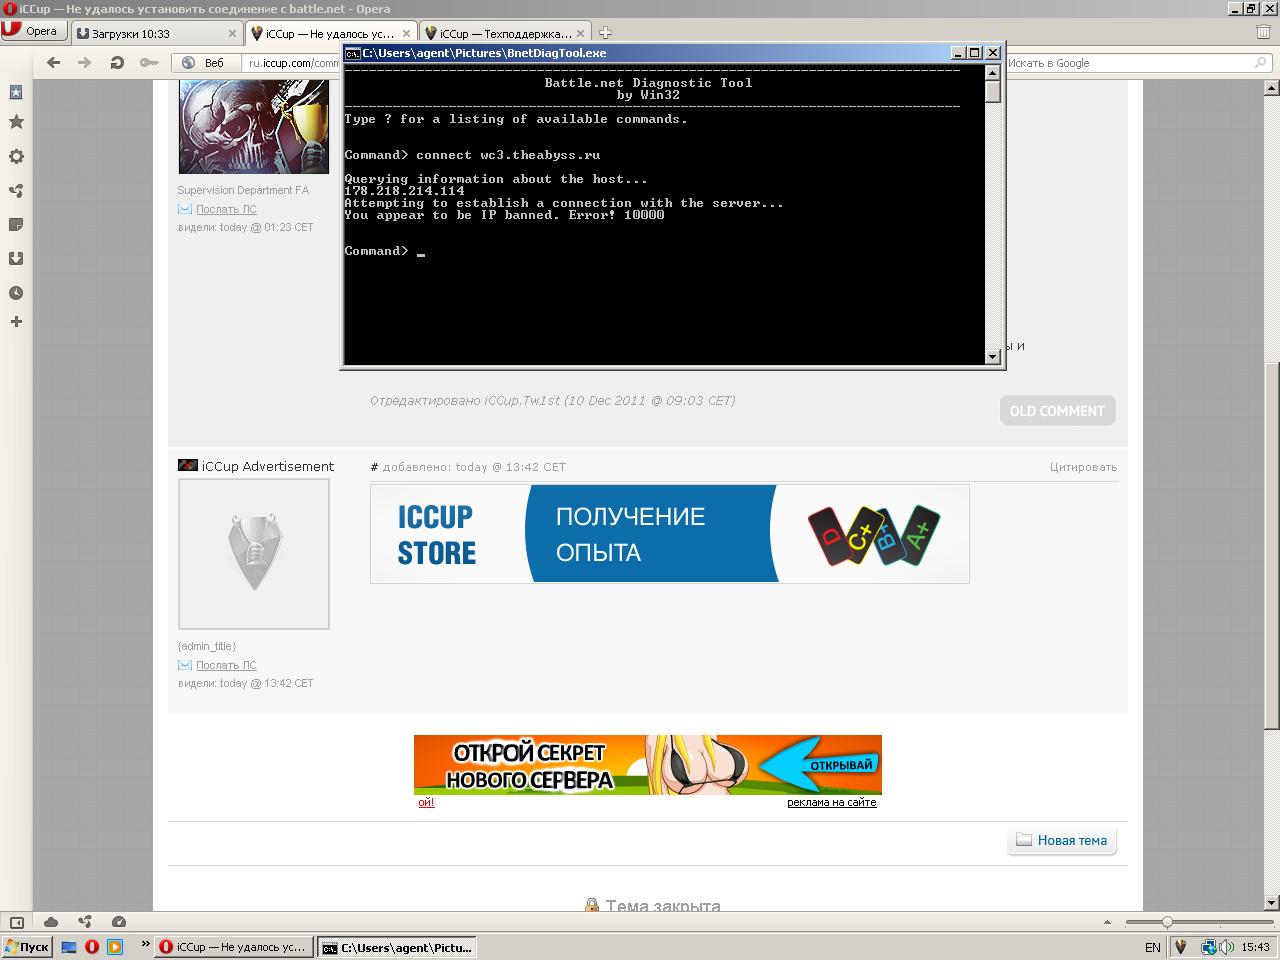Close the iCCup — Техподдержка tab
Image resolution: width=1280 pixels, height=960 pixels.
(580, 33)
